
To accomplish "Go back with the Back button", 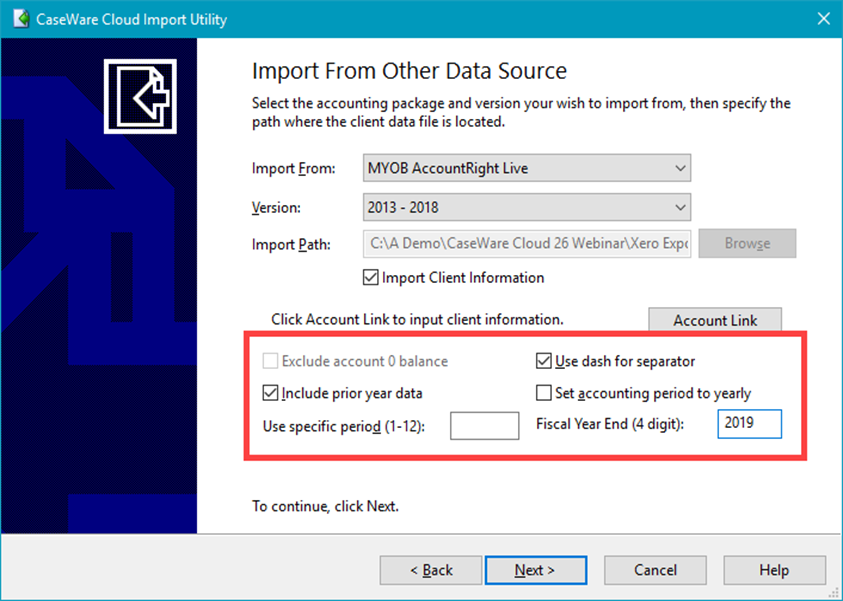I will coord(431,570).
